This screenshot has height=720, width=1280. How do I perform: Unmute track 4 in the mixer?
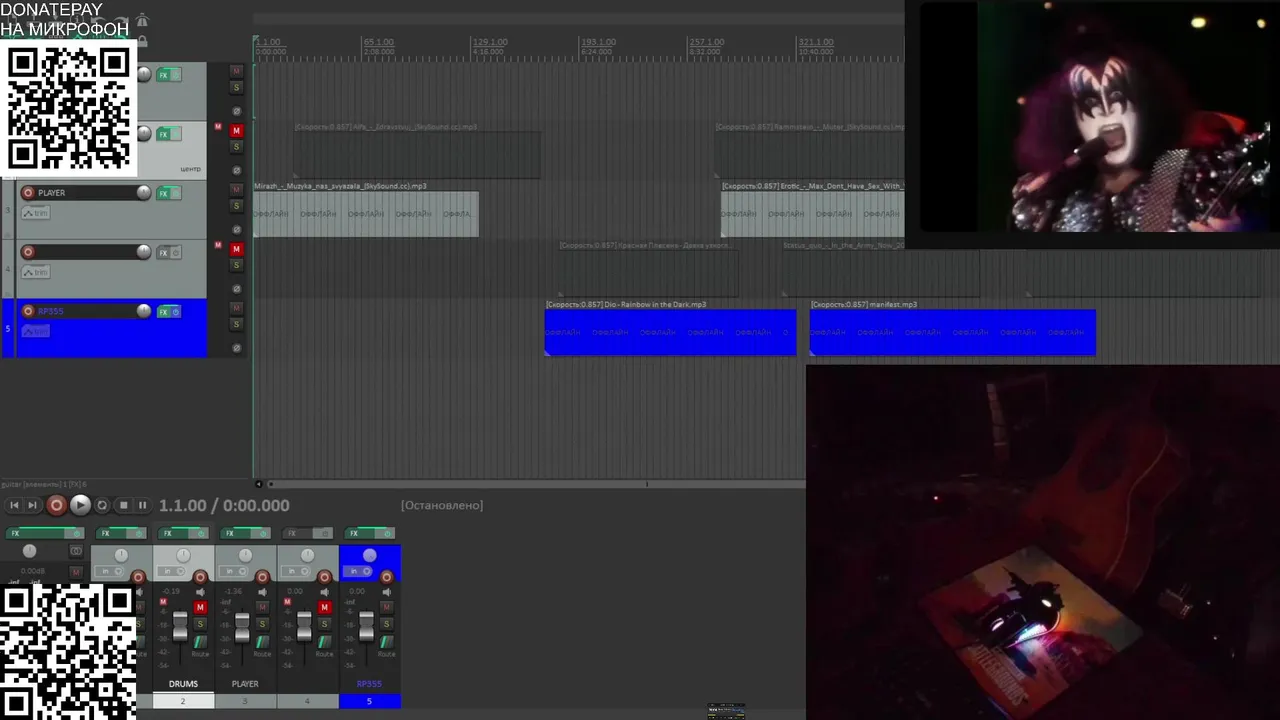tap(324, 607)
